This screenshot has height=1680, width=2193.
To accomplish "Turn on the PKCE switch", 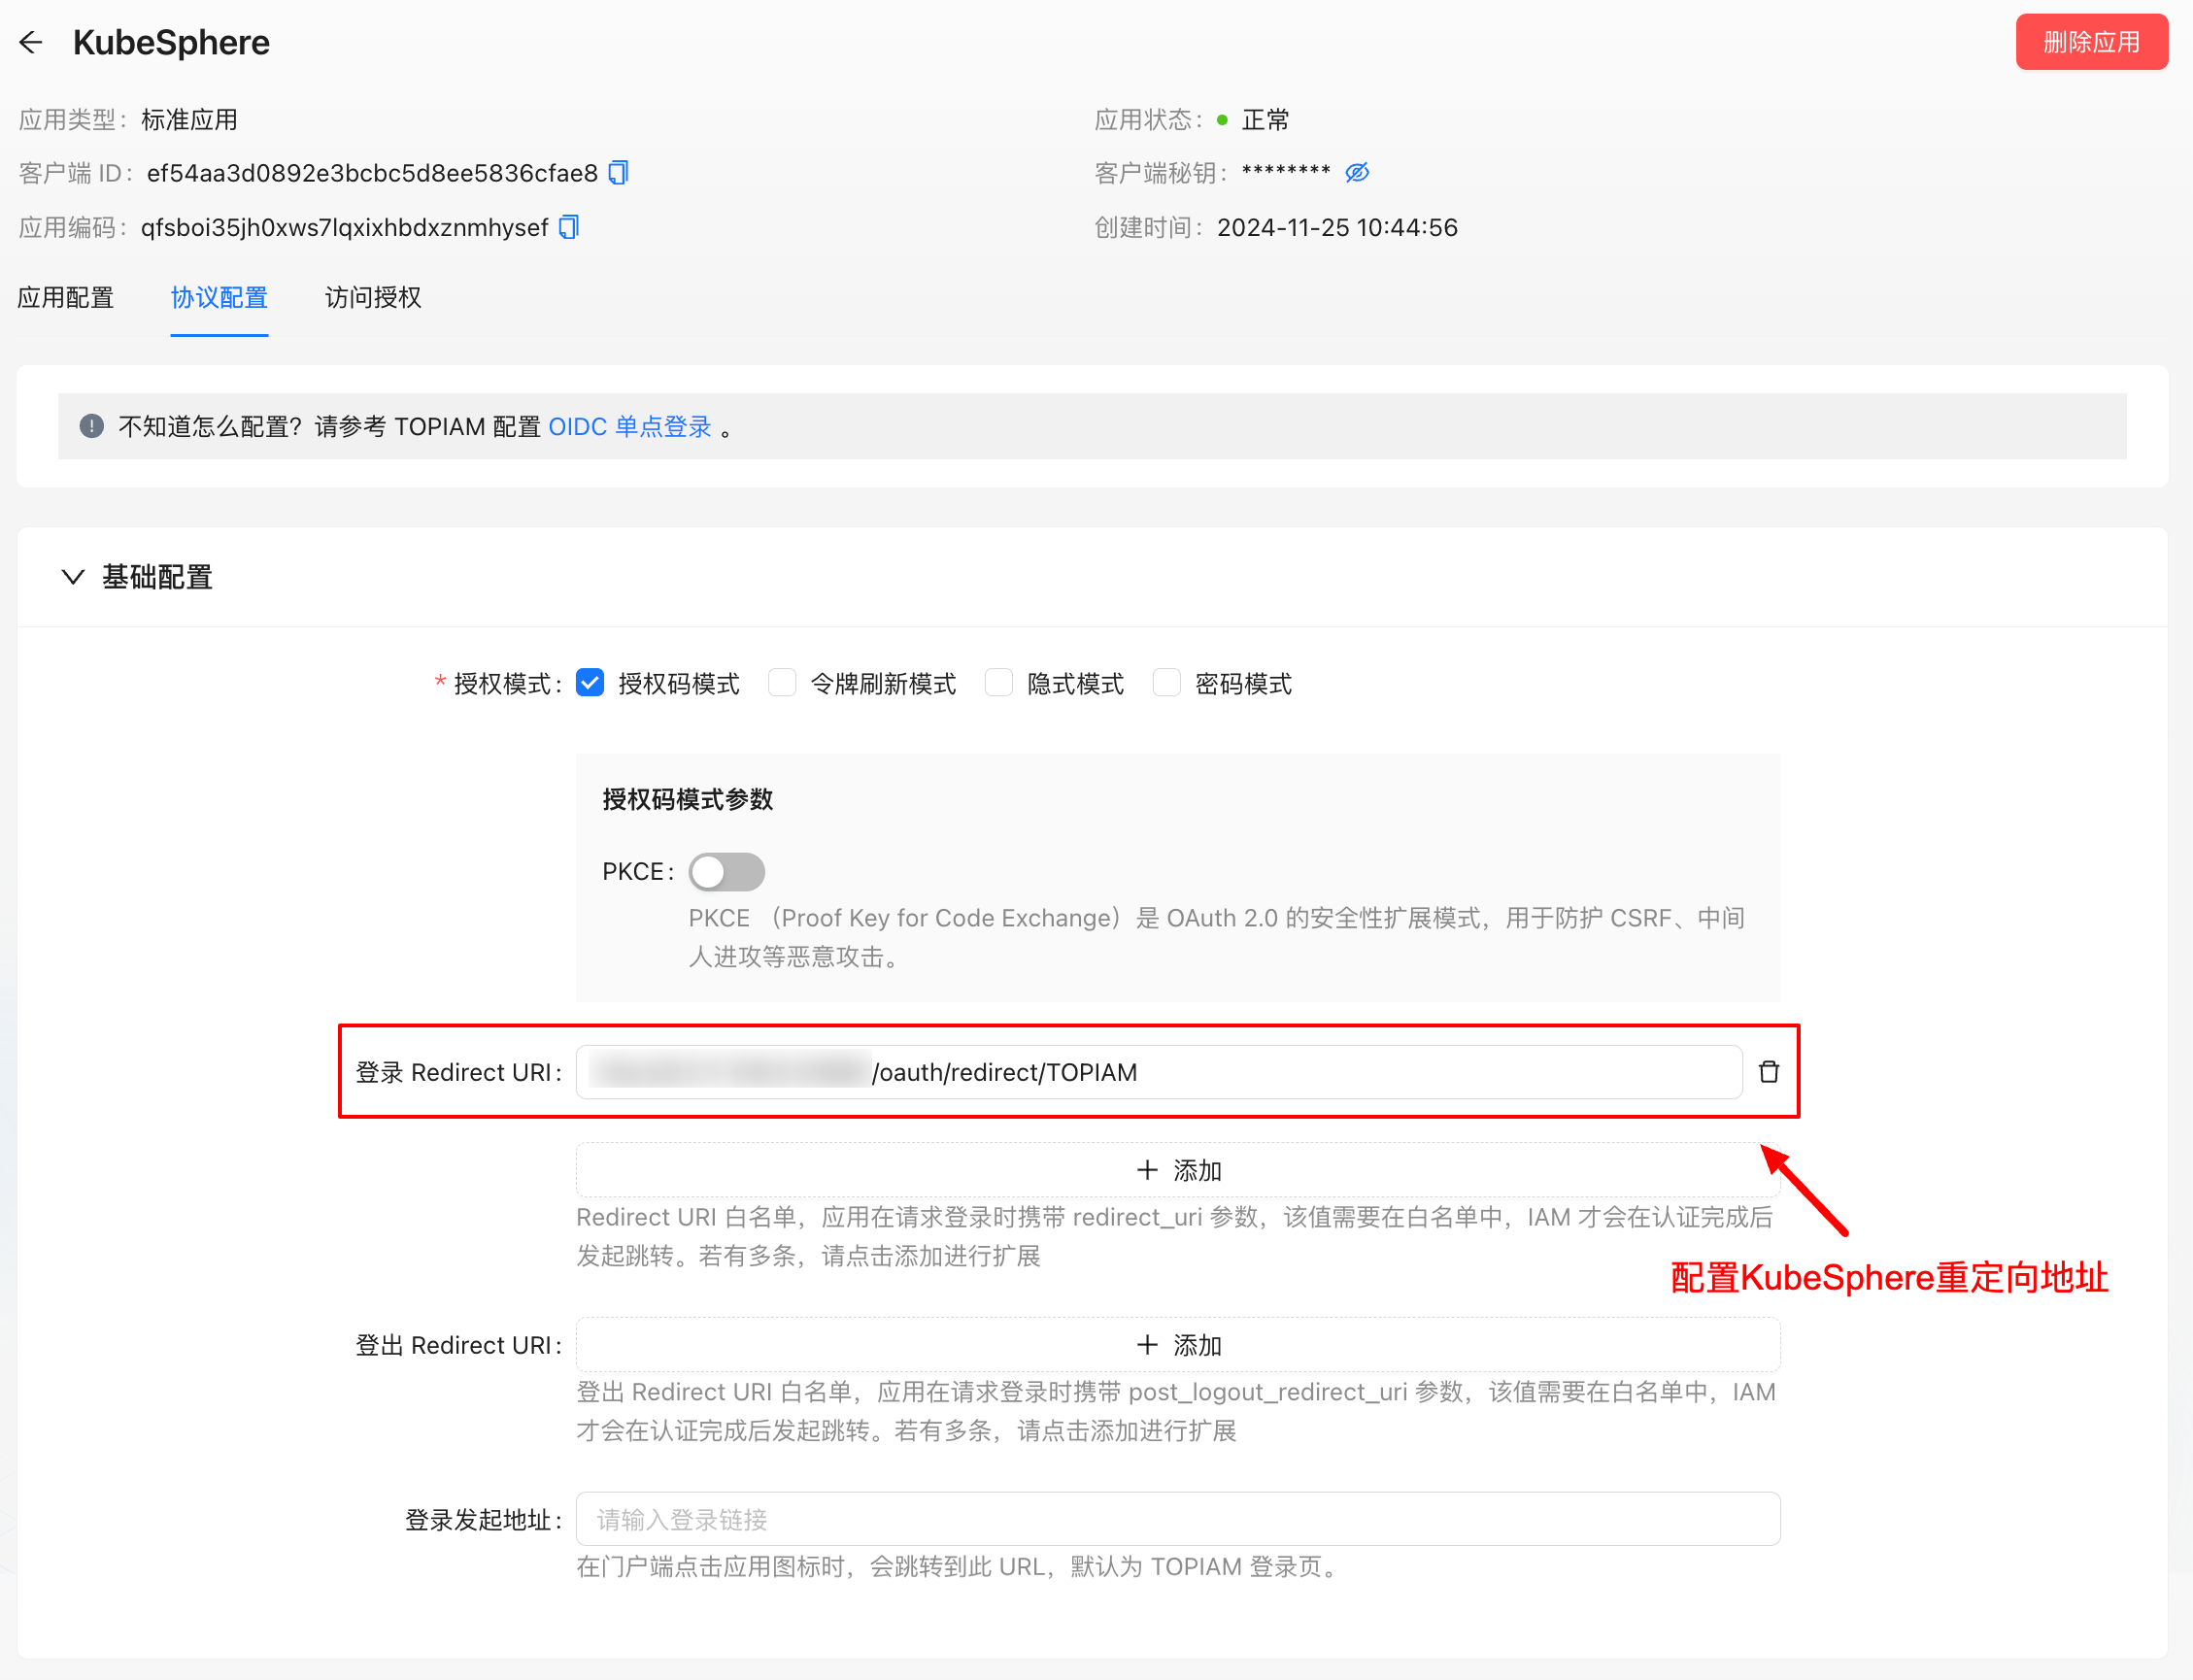I will coord(727,872).
